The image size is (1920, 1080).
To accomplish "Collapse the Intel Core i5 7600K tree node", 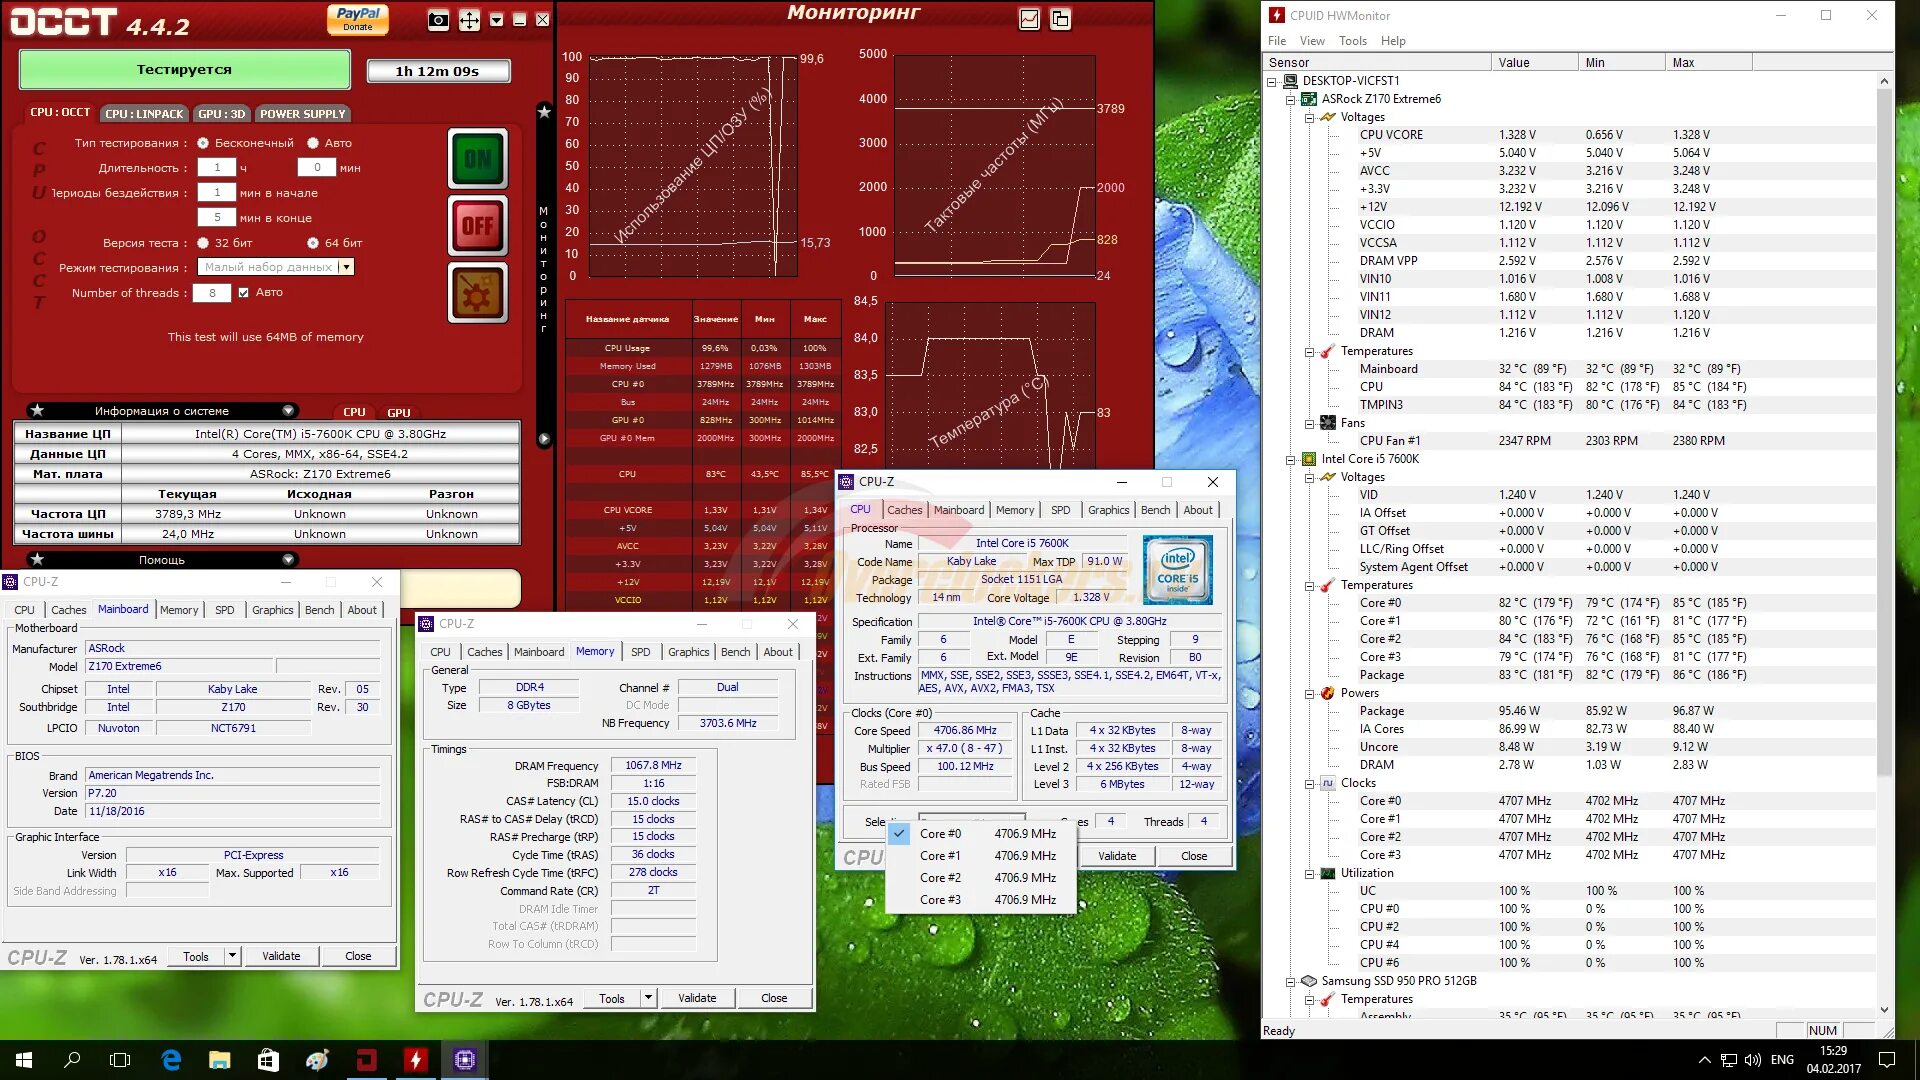I will (x=1291, y=460).
